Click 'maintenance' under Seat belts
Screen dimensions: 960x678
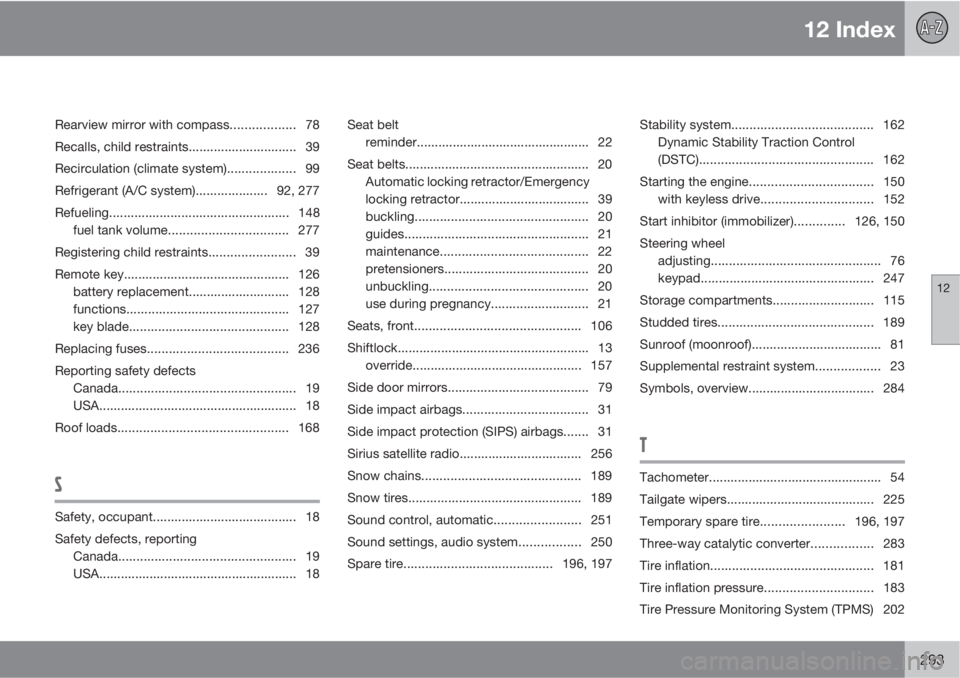point(489,252)
